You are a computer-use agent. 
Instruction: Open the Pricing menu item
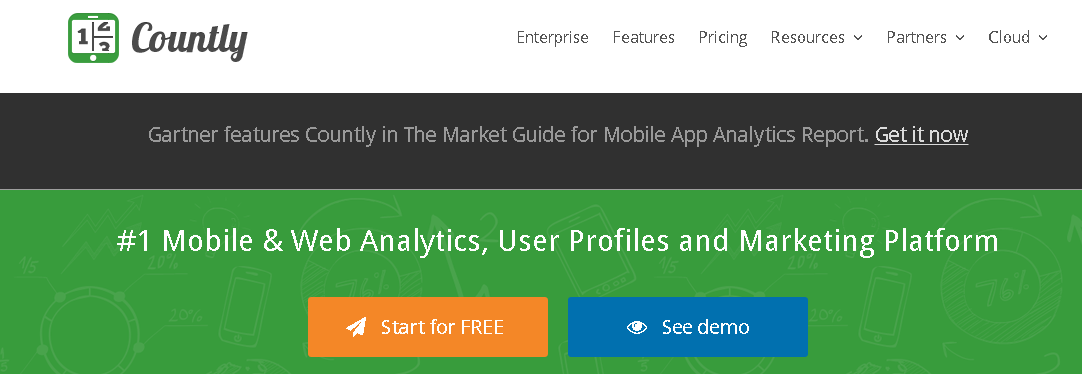(722, 37)
